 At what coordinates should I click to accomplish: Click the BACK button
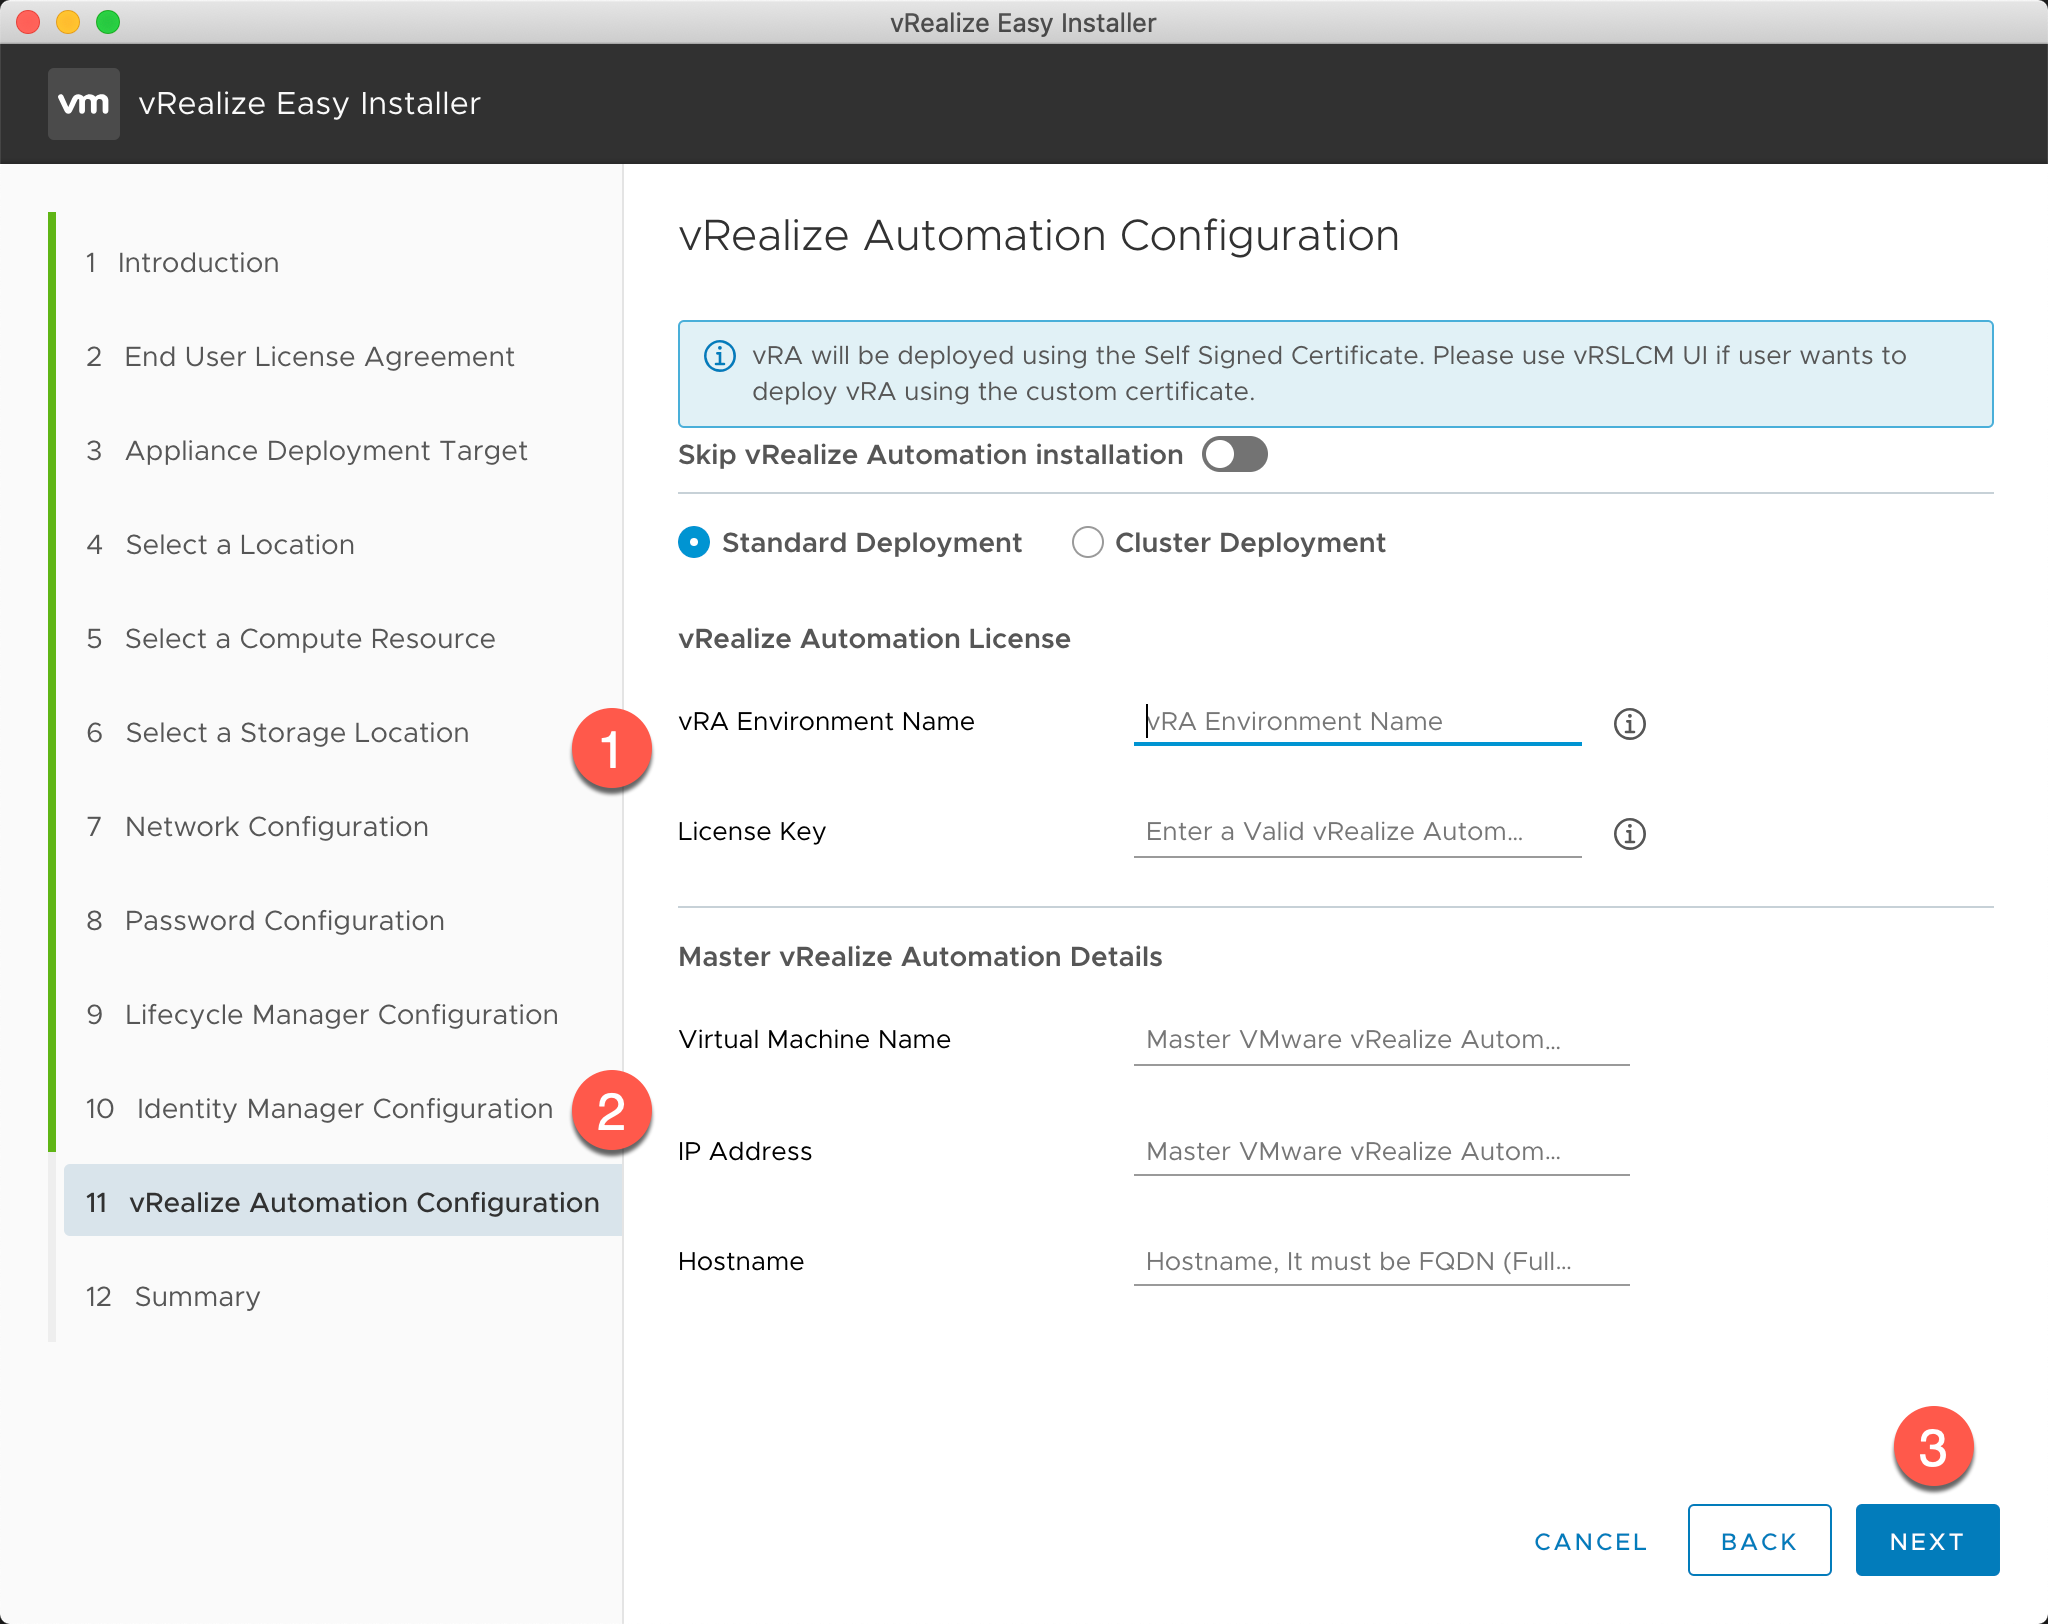pos(1760,1541)
